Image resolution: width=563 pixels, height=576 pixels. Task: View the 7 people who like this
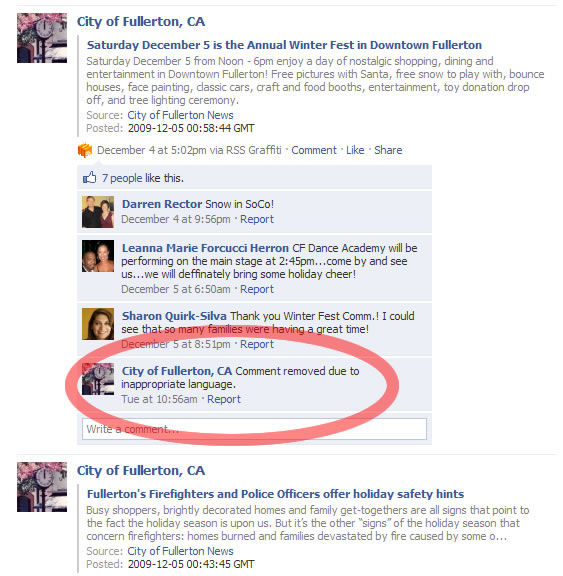pyautogui.click(x=122, y=178)
